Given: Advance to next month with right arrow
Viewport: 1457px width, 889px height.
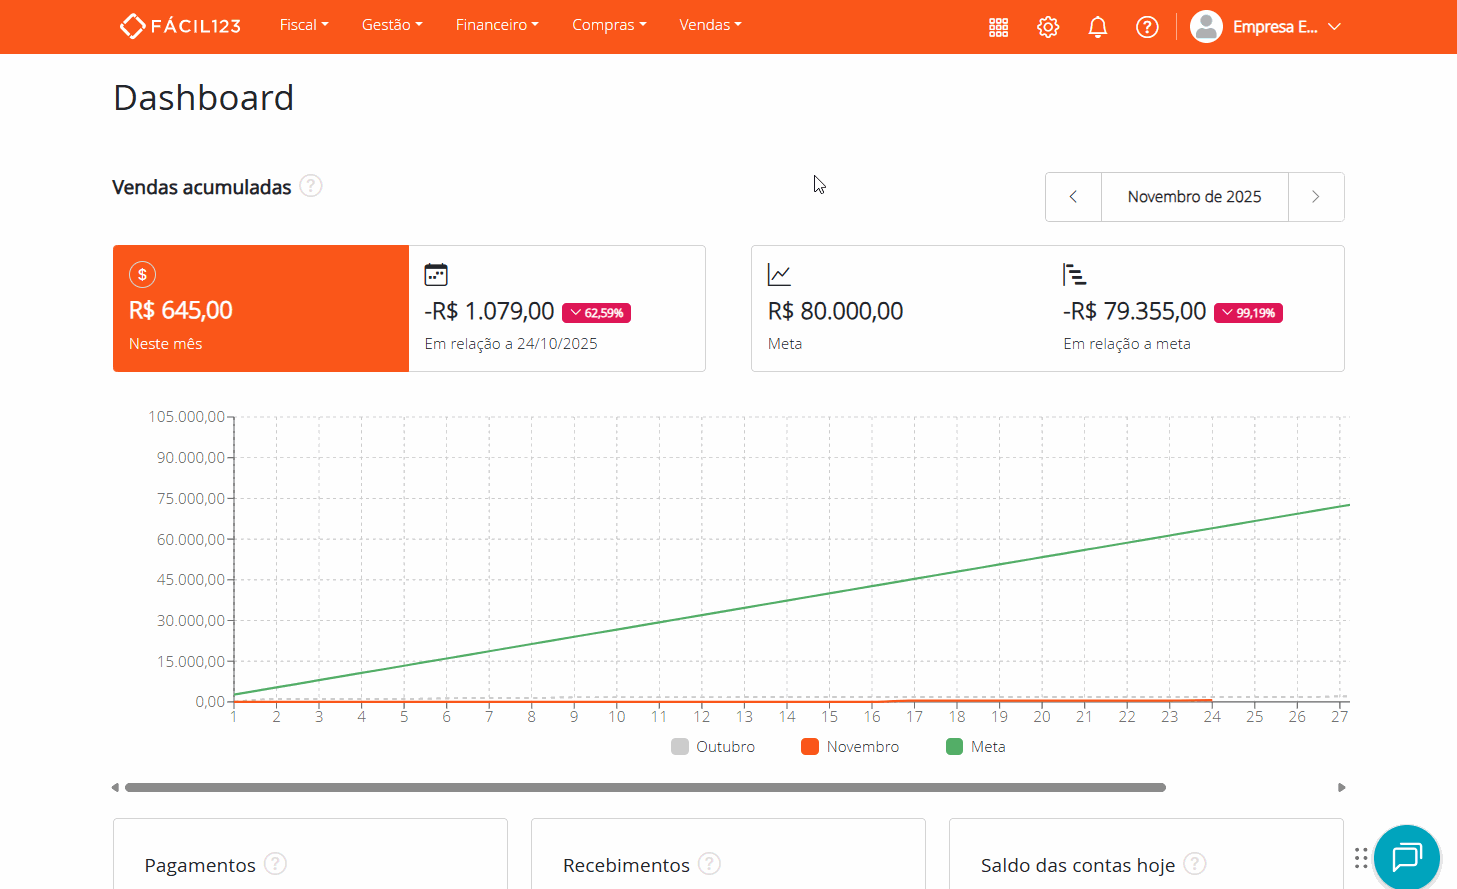Looking at the screenshot, I should pyautogui.click(x=1316, y=197).
